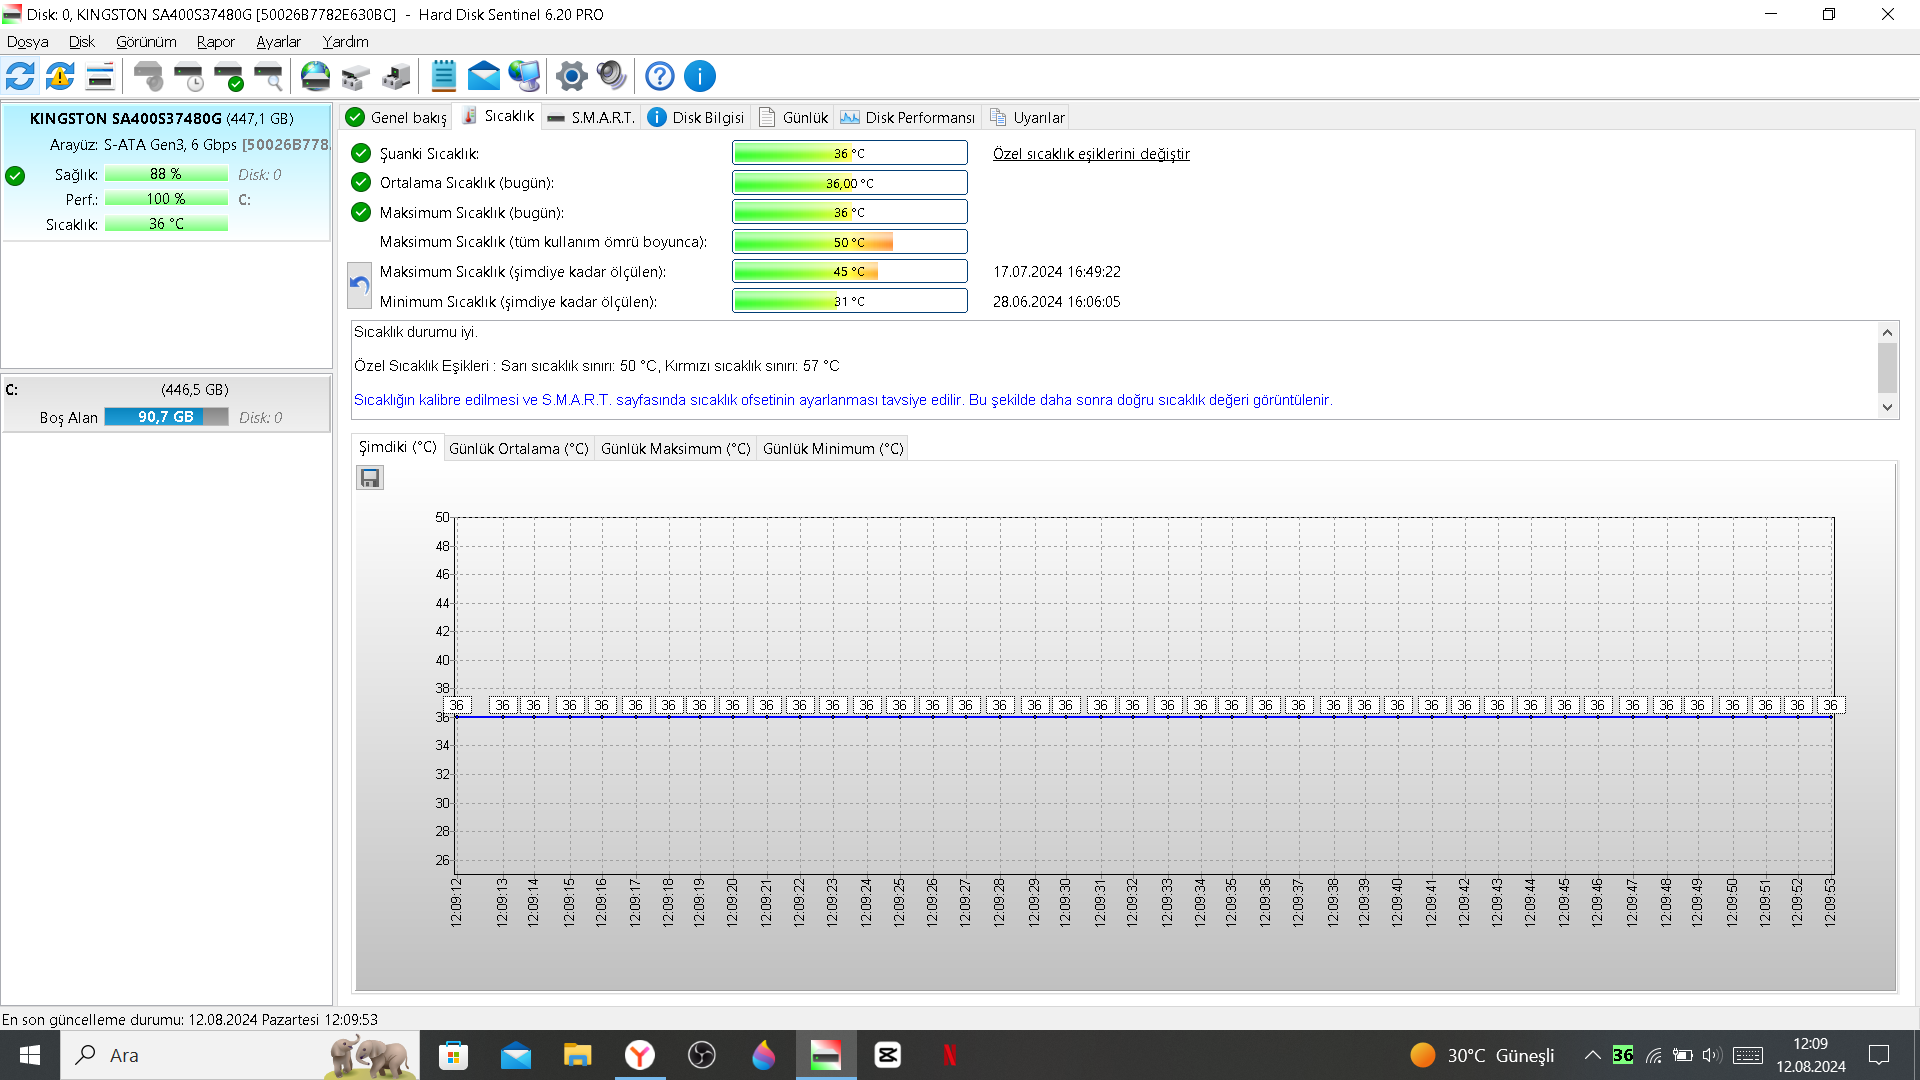Click the blue info about icon
1920x1080 pixels.
tap(700, 76)
